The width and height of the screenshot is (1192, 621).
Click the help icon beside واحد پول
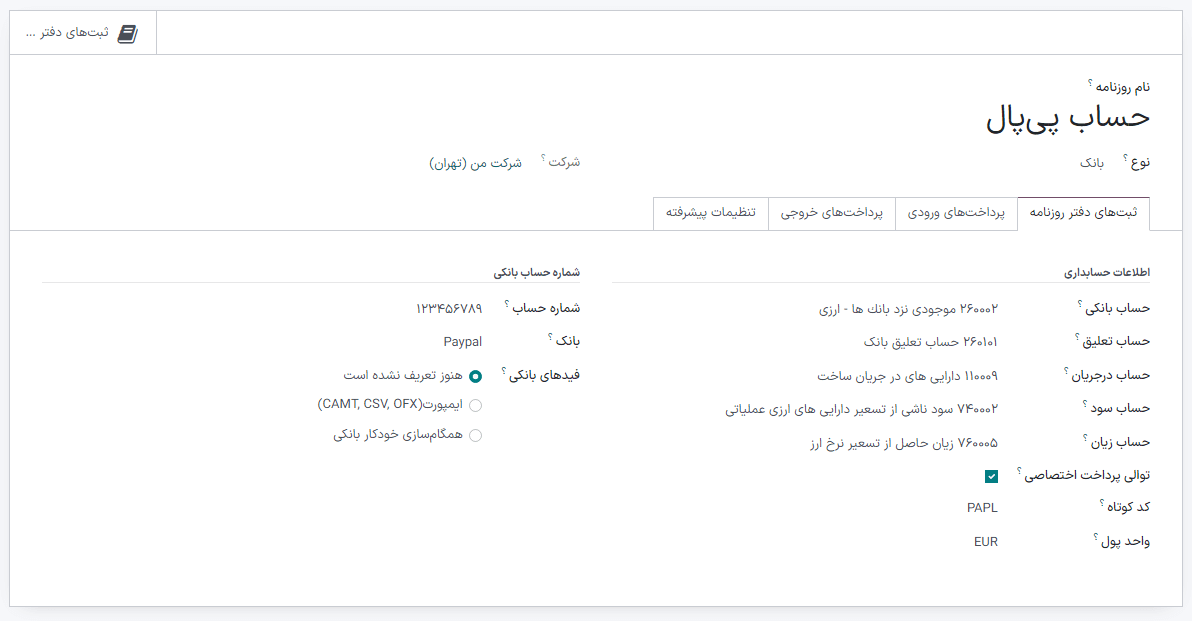tap(1093, 536)
